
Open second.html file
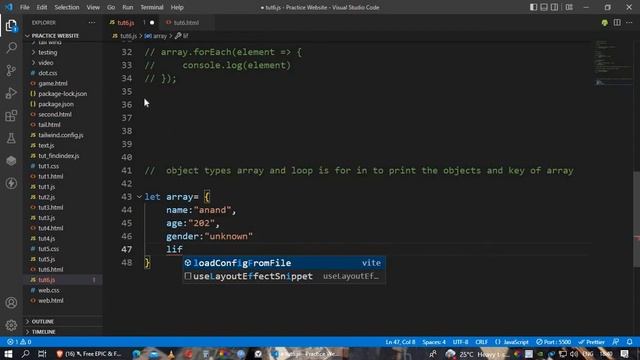pyautogui.click(x=55, y=114)
